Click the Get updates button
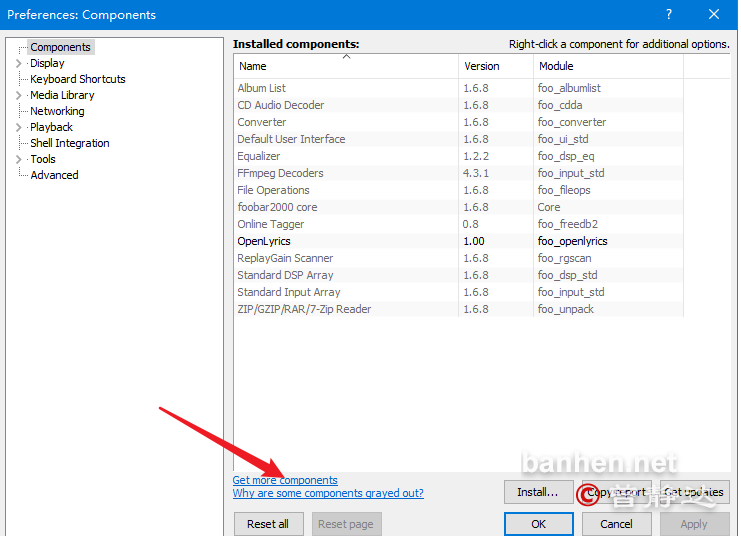This screenshot has height=536, width=741. [694, 492]
